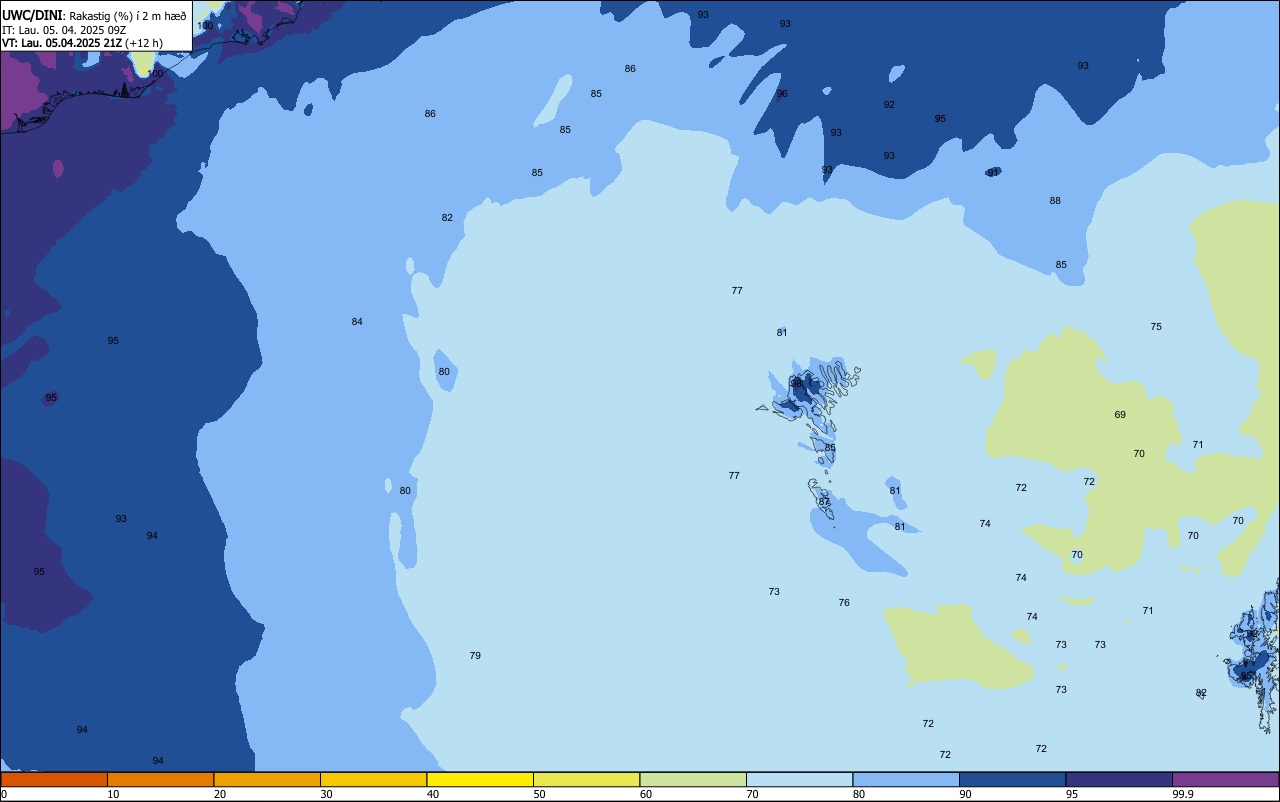Pick the indigo 95–99.9 legend swatch
Viewport: 1280px width, 802px height.
1119,779
